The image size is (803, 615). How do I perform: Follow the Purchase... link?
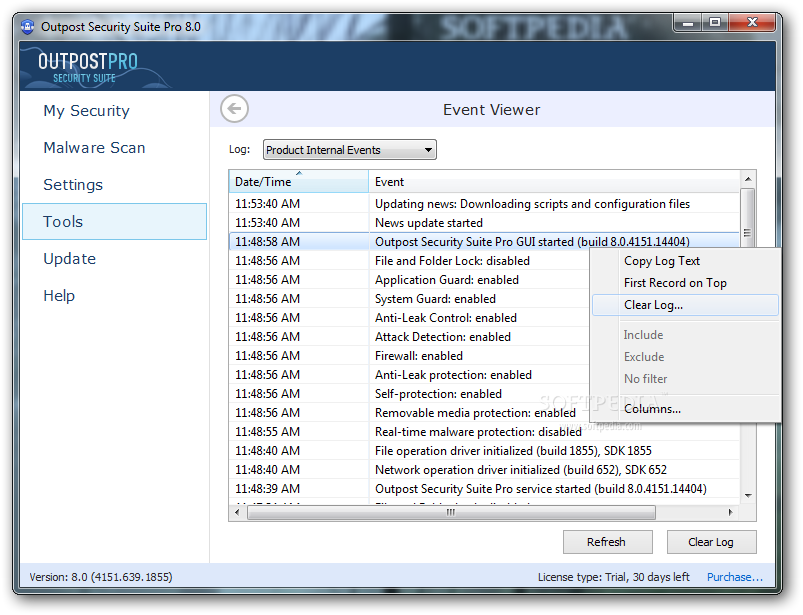pos(735,577)
